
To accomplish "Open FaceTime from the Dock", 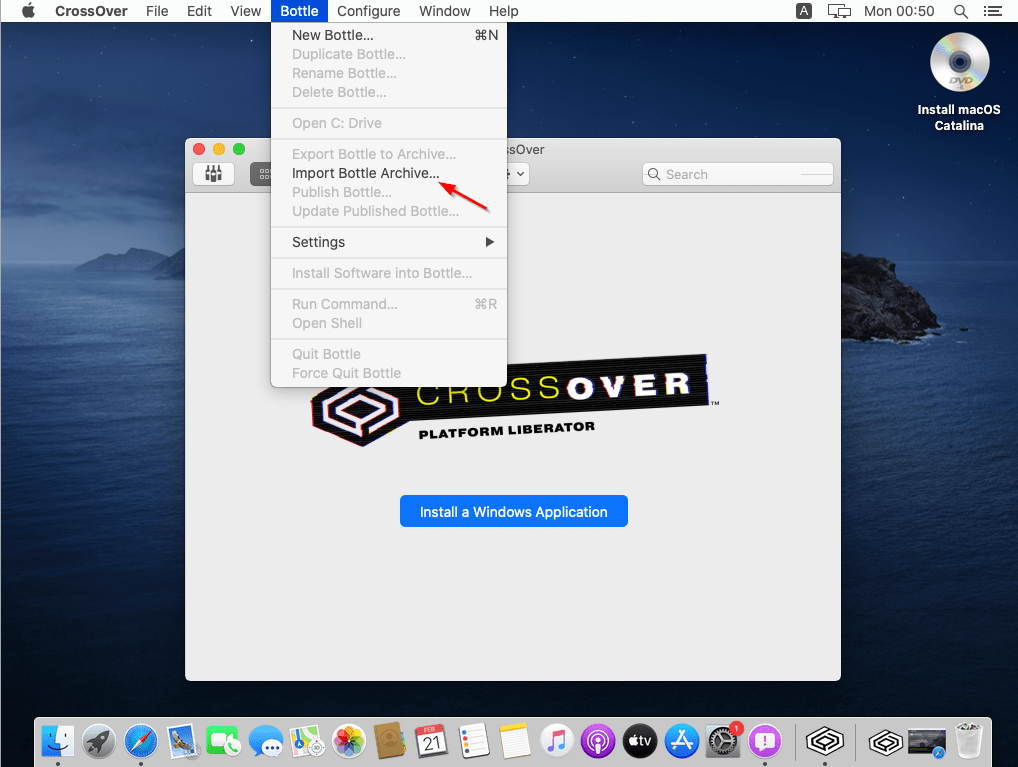I will [223, 741].
